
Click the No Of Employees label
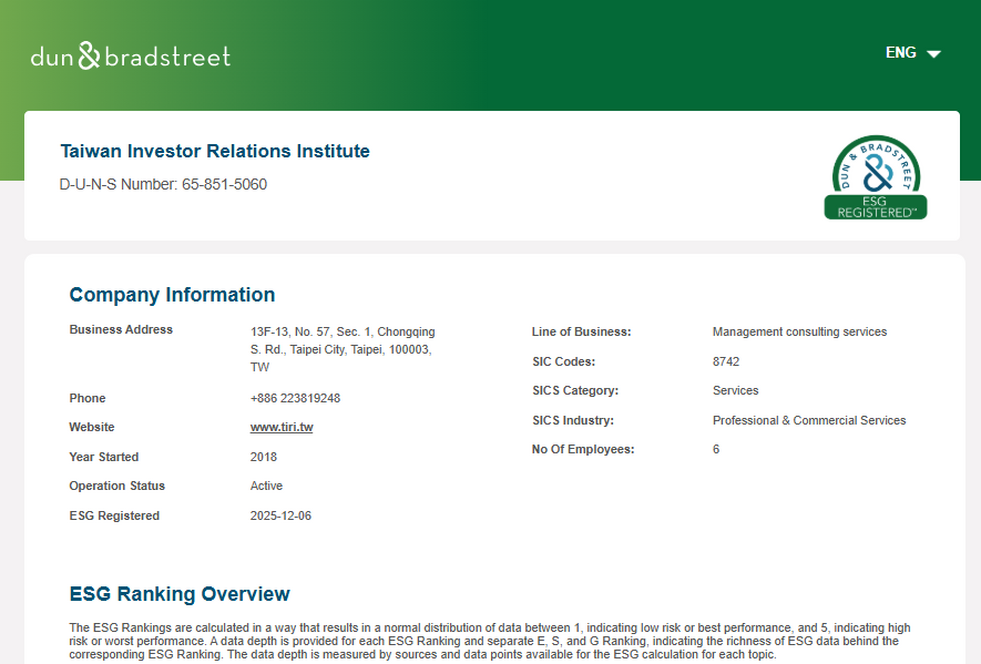(583, 449)
